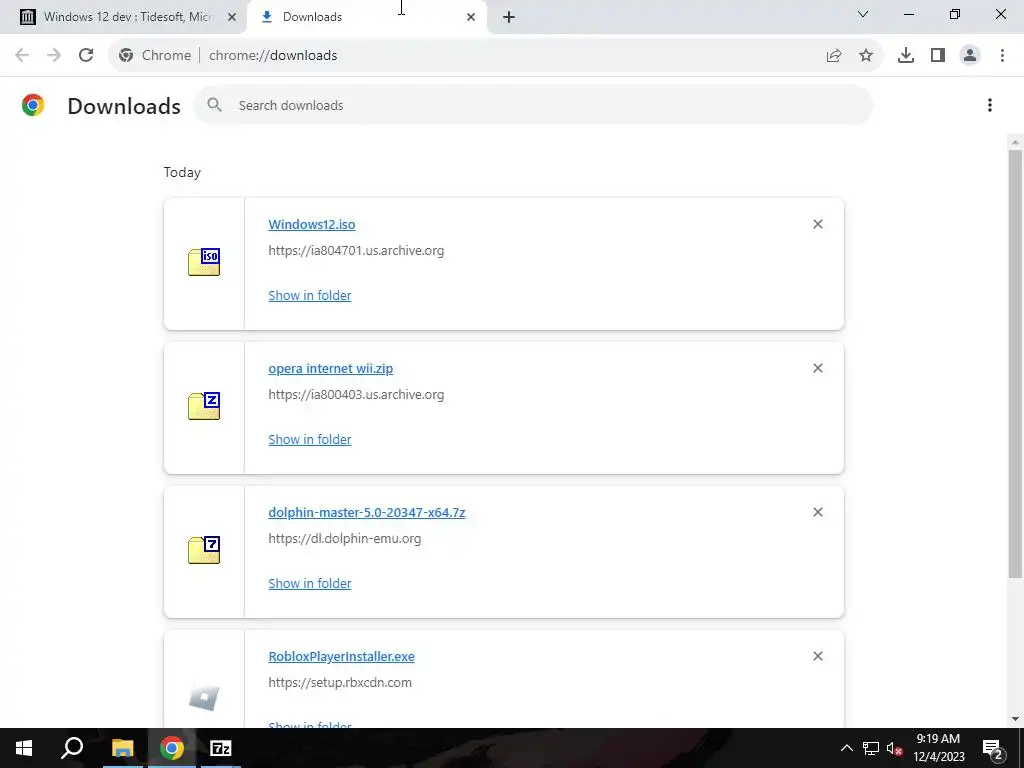Open 7-Zip from the taskbar

(x=221, y=748)
